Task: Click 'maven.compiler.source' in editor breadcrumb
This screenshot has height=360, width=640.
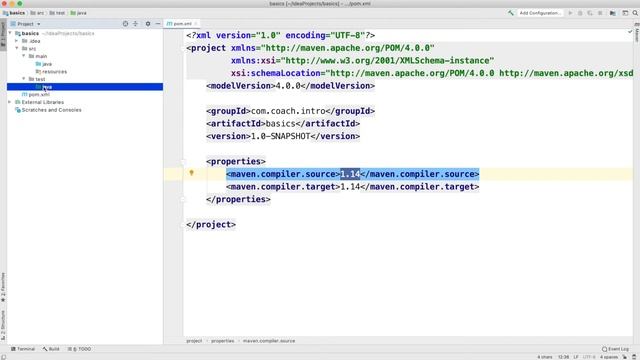Action: point(269,341)
